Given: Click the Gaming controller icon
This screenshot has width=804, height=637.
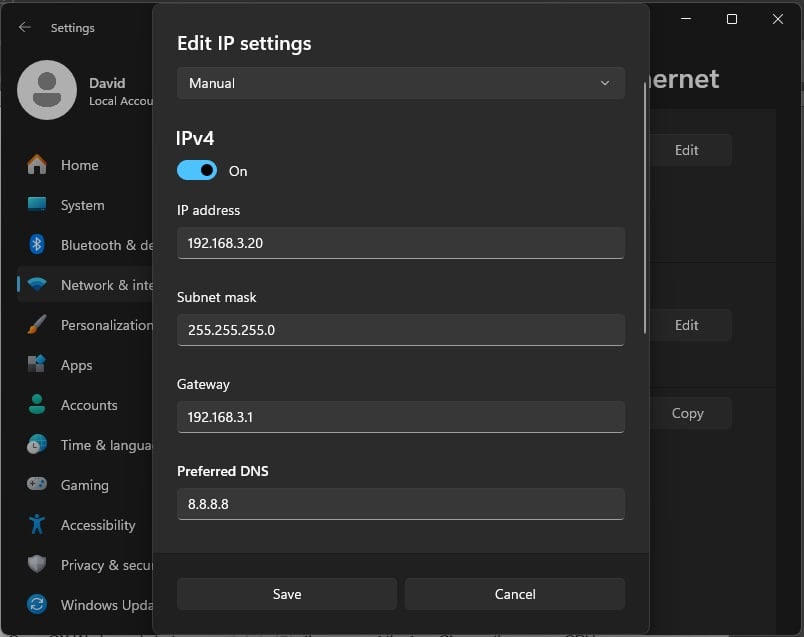Looking at the screenshot, I should [37, 484].
